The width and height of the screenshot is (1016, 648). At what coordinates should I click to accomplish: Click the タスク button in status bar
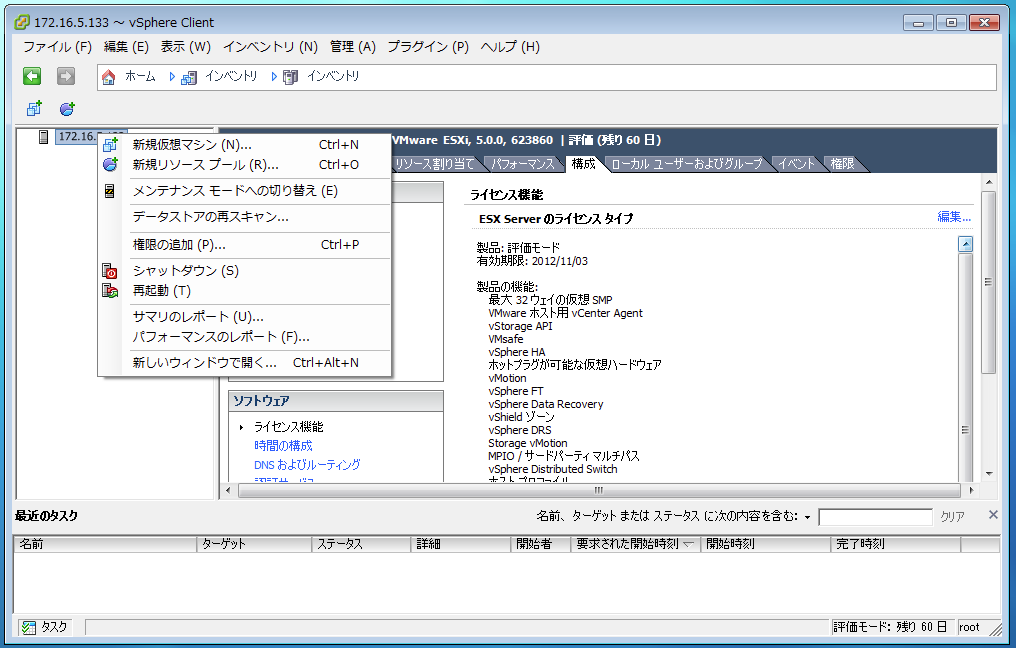pos(45,627)
